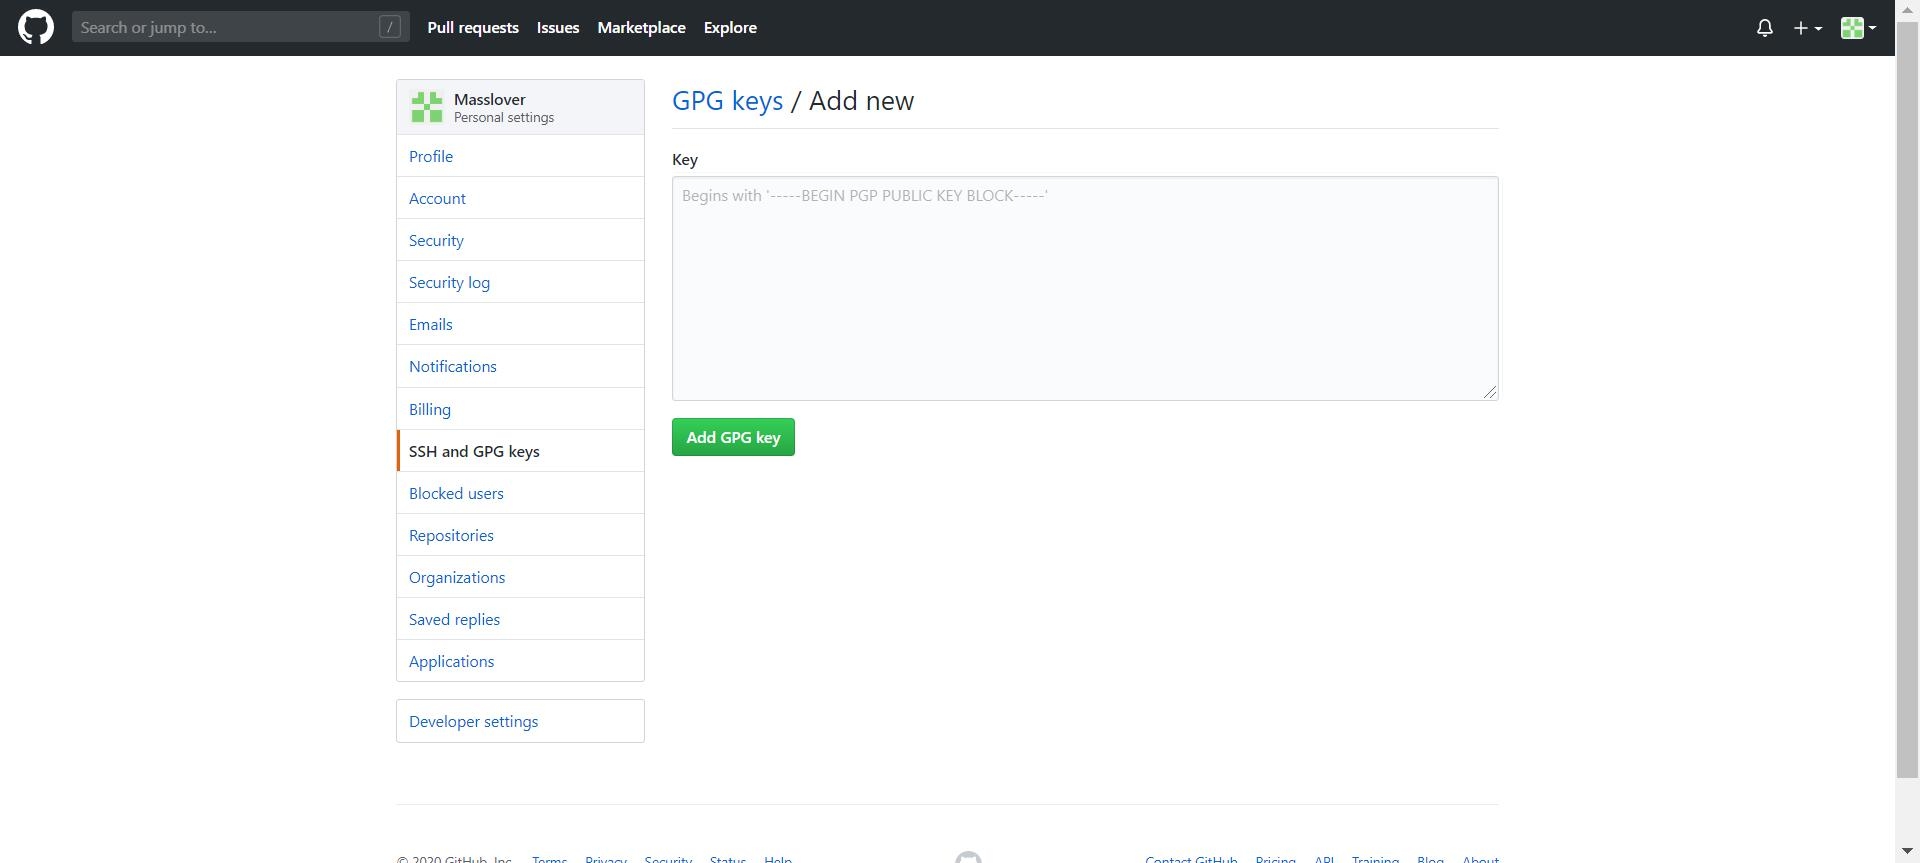Click the Masslover identicon avatar in sidebar
Screen dimensions: 1920x863
[x=427, y=107]
